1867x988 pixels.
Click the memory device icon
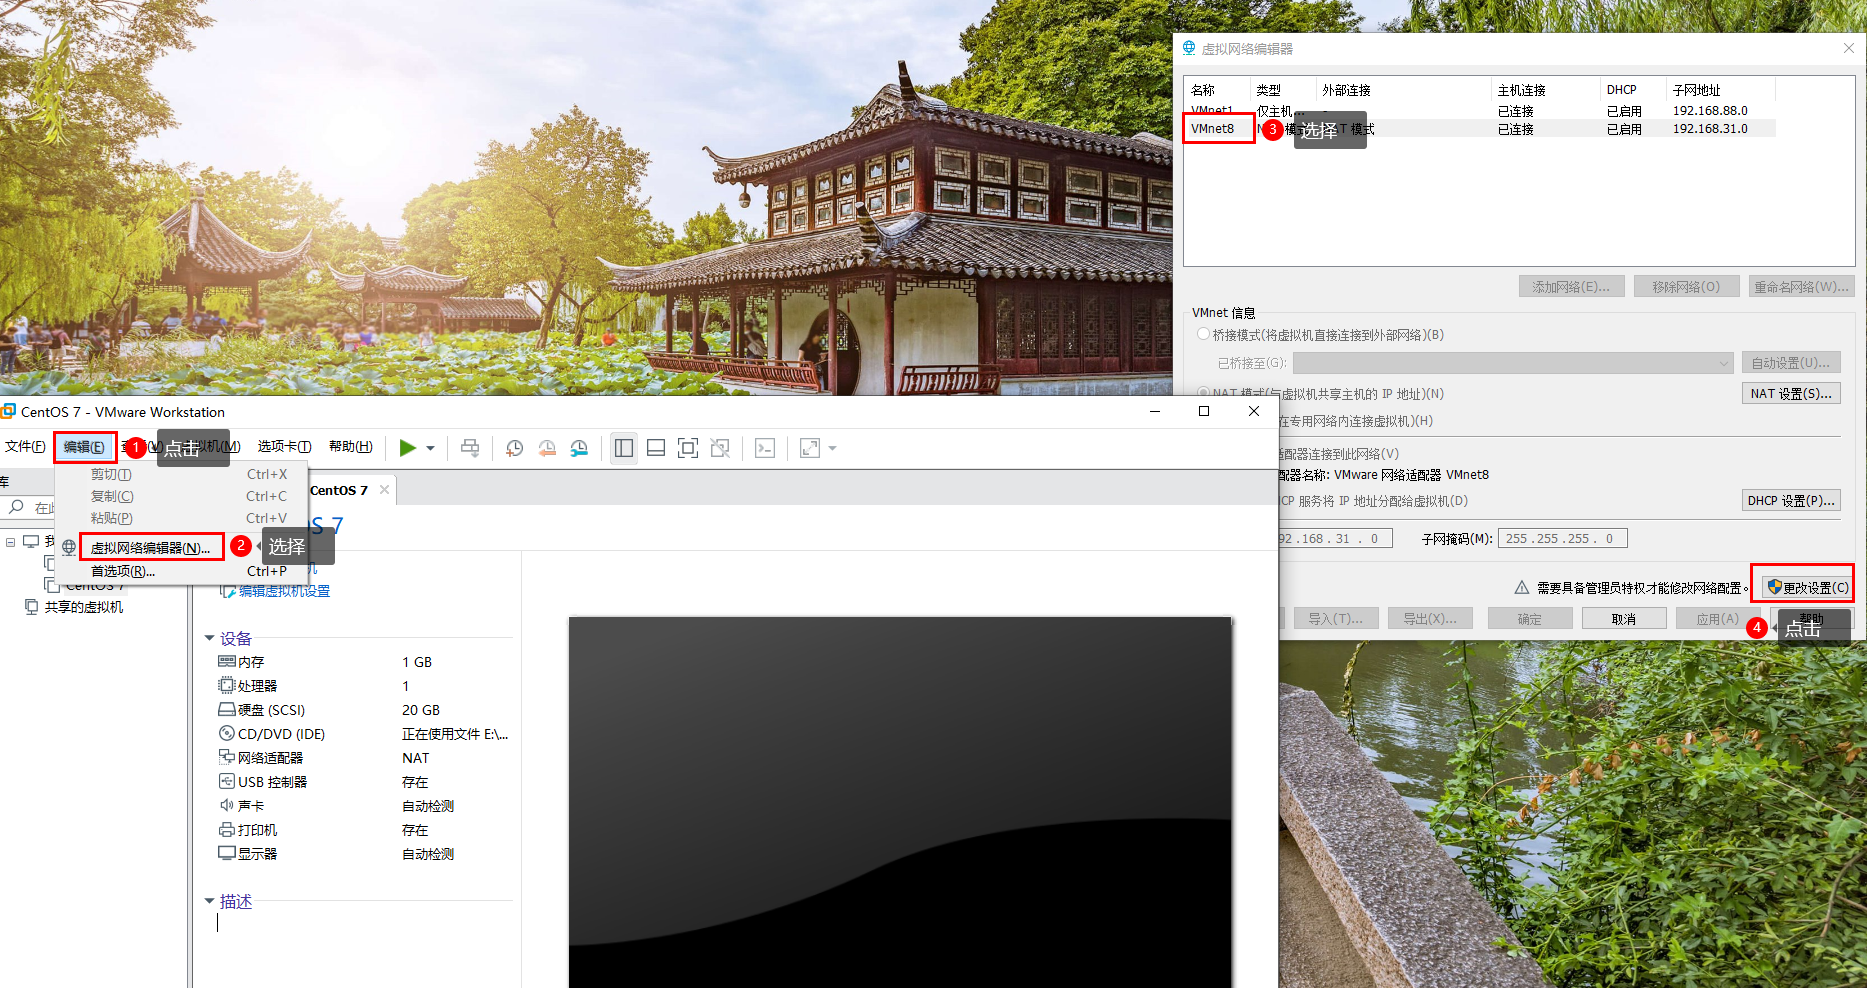click(227, 662)
